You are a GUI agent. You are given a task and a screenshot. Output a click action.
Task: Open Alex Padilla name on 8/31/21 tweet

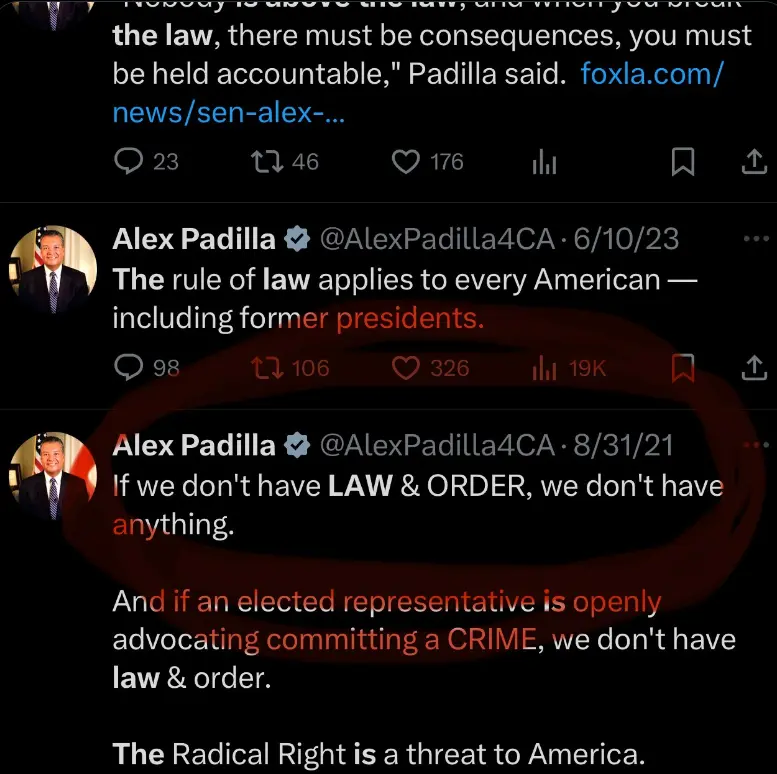click(x=194, y=445)
